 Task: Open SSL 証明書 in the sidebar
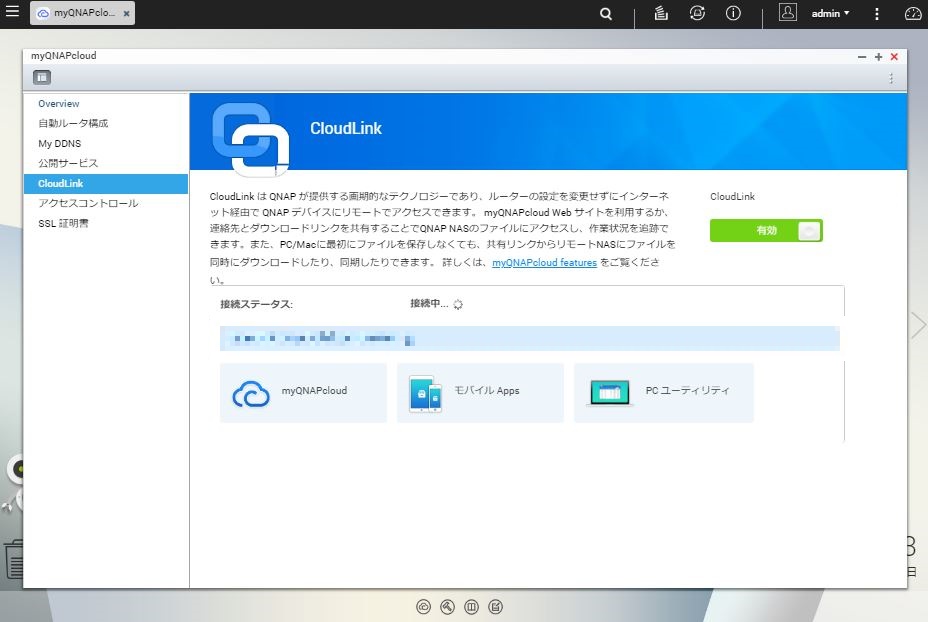click(63, 224)
